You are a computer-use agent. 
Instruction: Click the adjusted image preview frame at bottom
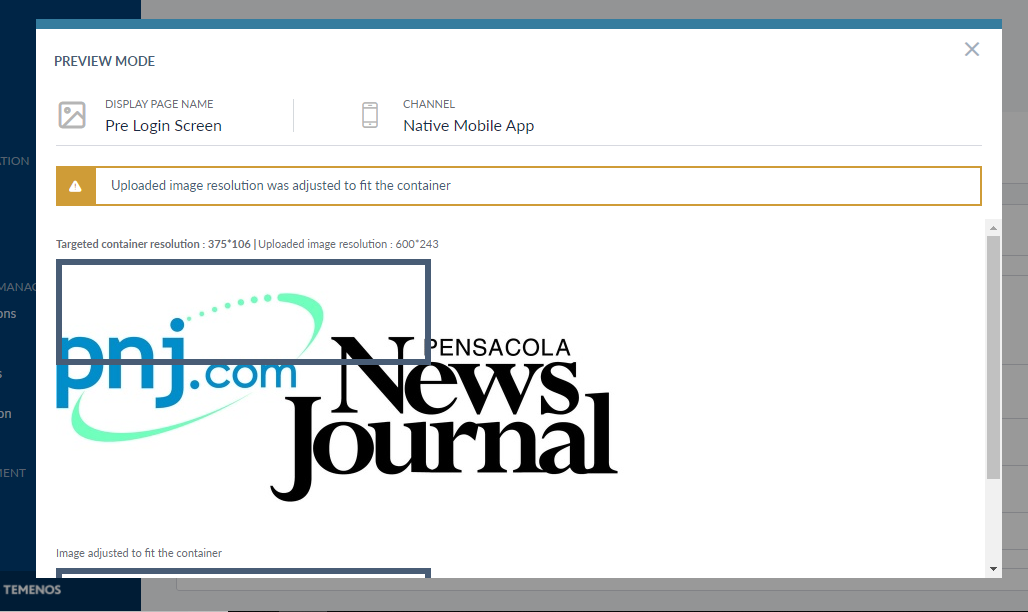click(x=243, y=573)
